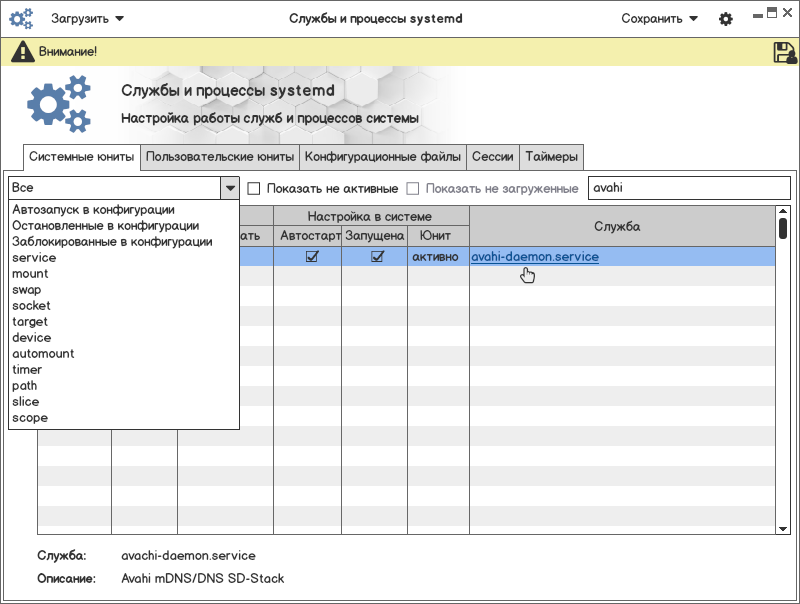Click the gears app icon in title bar
Image resolution: width=800 pixels, height=604 pixels.
(x=21, y=18)
